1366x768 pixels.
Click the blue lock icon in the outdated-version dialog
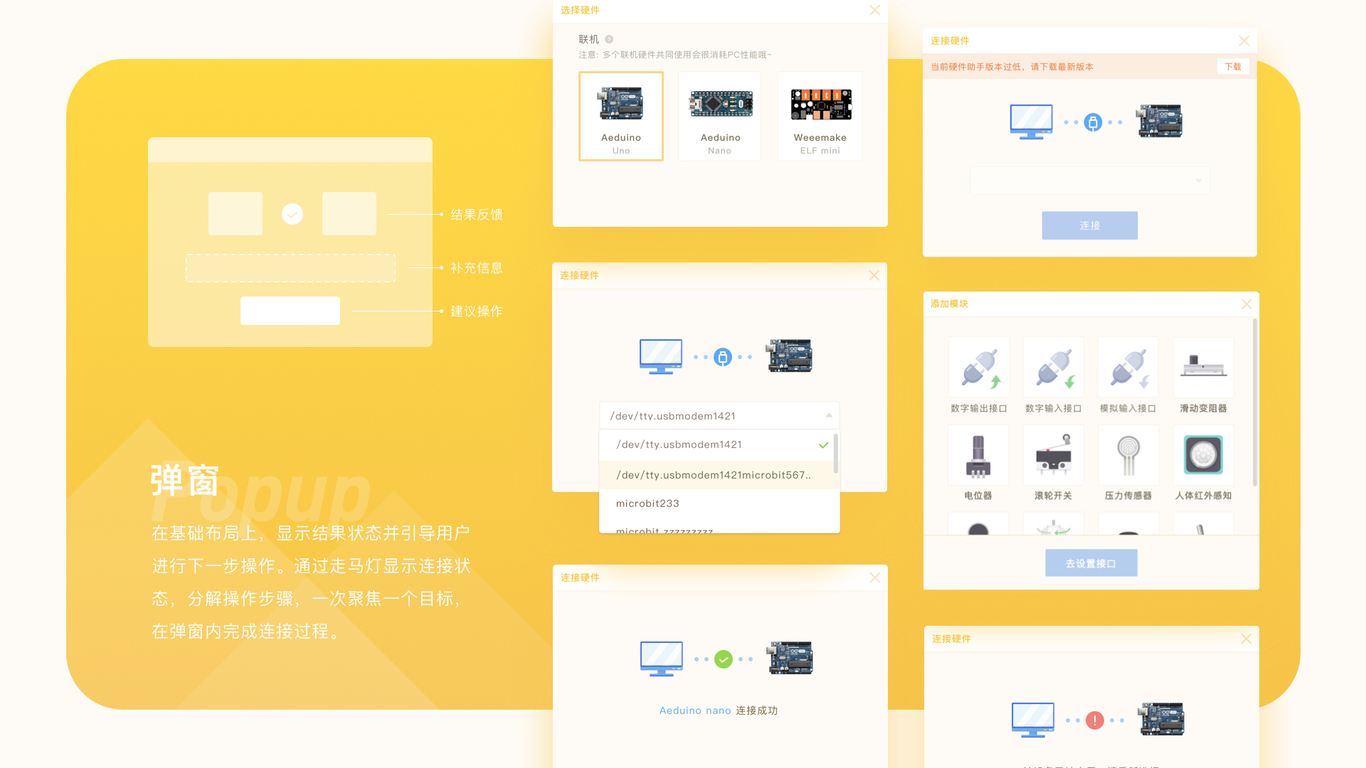pos(1093,122)
